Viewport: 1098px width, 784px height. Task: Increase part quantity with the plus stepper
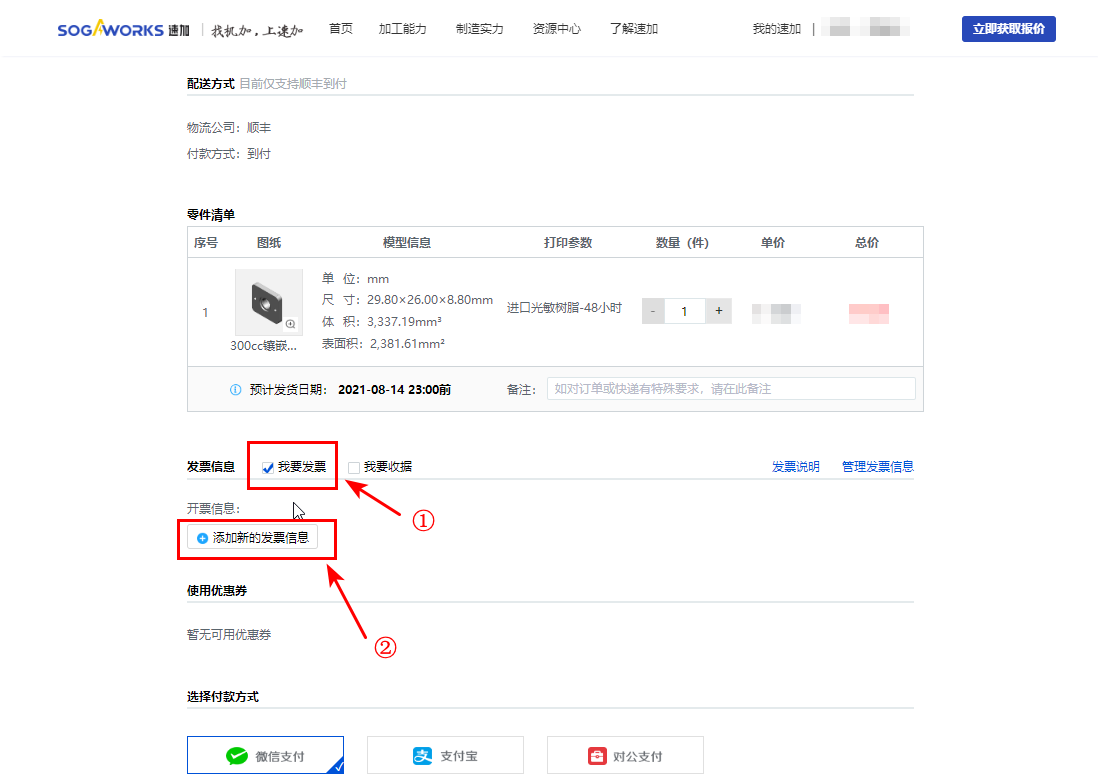pos(718,311)
